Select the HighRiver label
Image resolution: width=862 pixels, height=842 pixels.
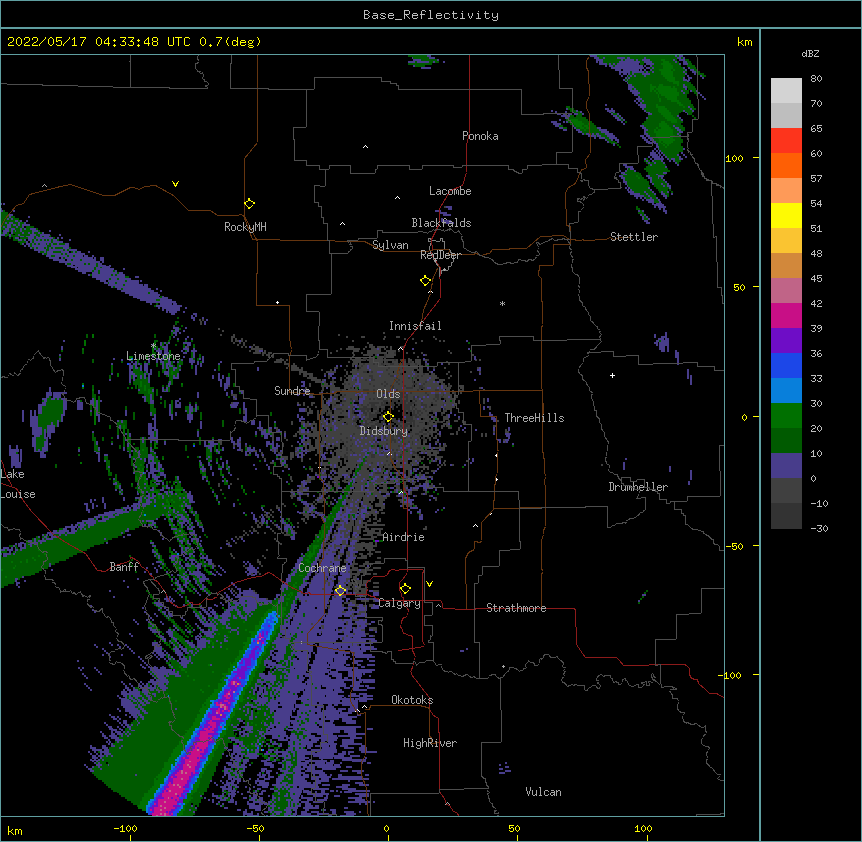430,743
